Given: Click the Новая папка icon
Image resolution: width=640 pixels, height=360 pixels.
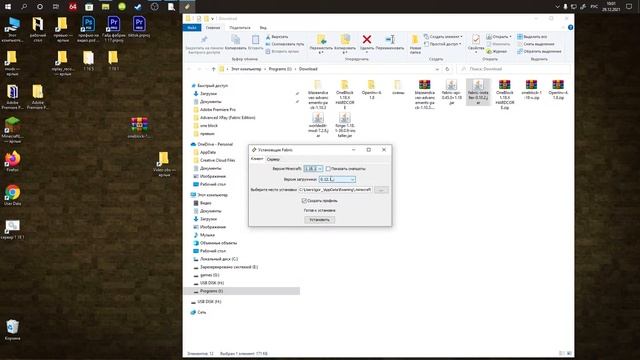Looking at the screenshot, I should (x=415, y=40).
